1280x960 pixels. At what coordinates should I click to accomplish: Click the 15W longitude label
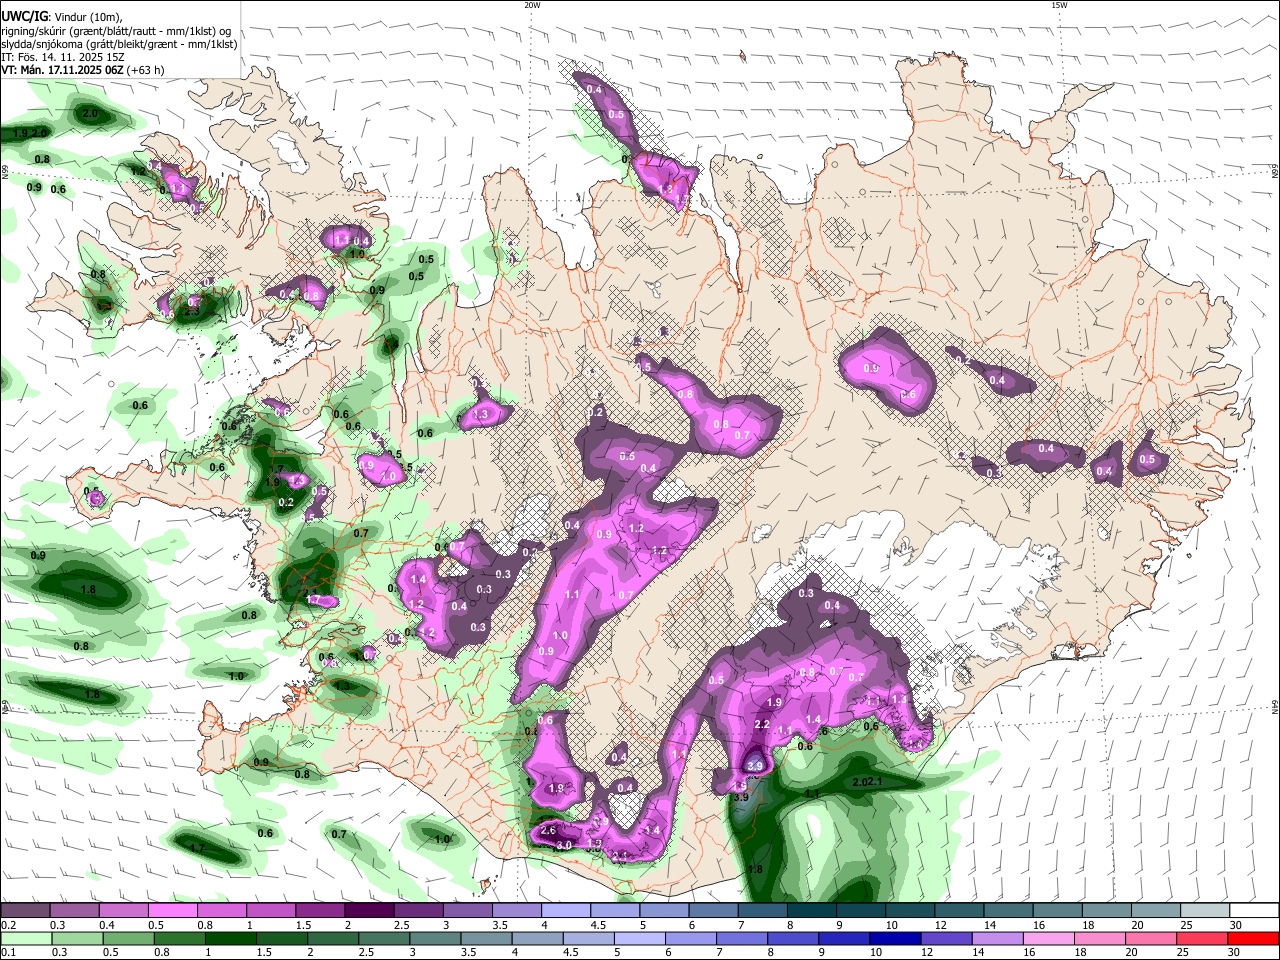coord(1059,5)
